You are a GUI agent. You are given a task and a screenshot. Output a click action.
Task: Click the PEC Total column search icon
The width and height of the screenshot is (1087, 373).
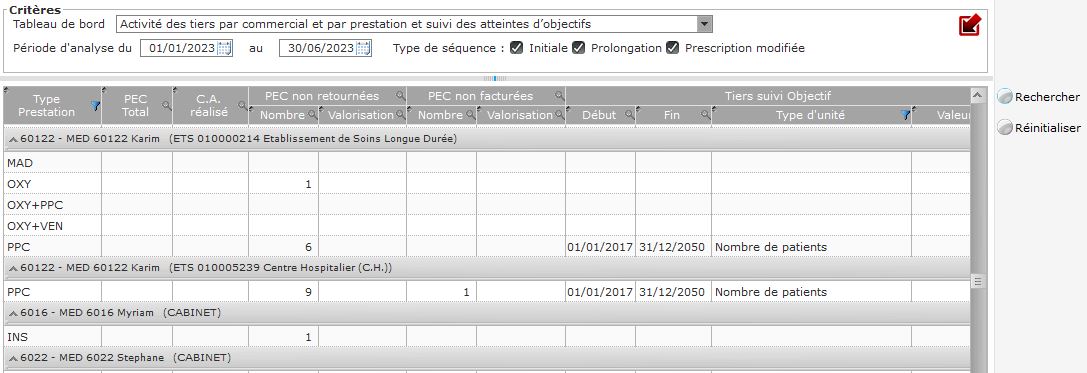click(x=166, y=105)
